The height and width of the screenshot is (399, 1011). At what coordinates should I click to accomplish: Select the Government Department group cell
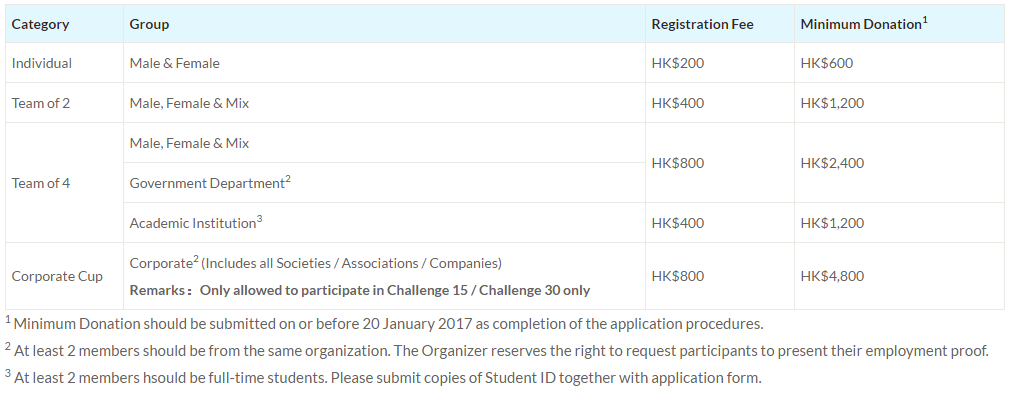click(210, 182)
